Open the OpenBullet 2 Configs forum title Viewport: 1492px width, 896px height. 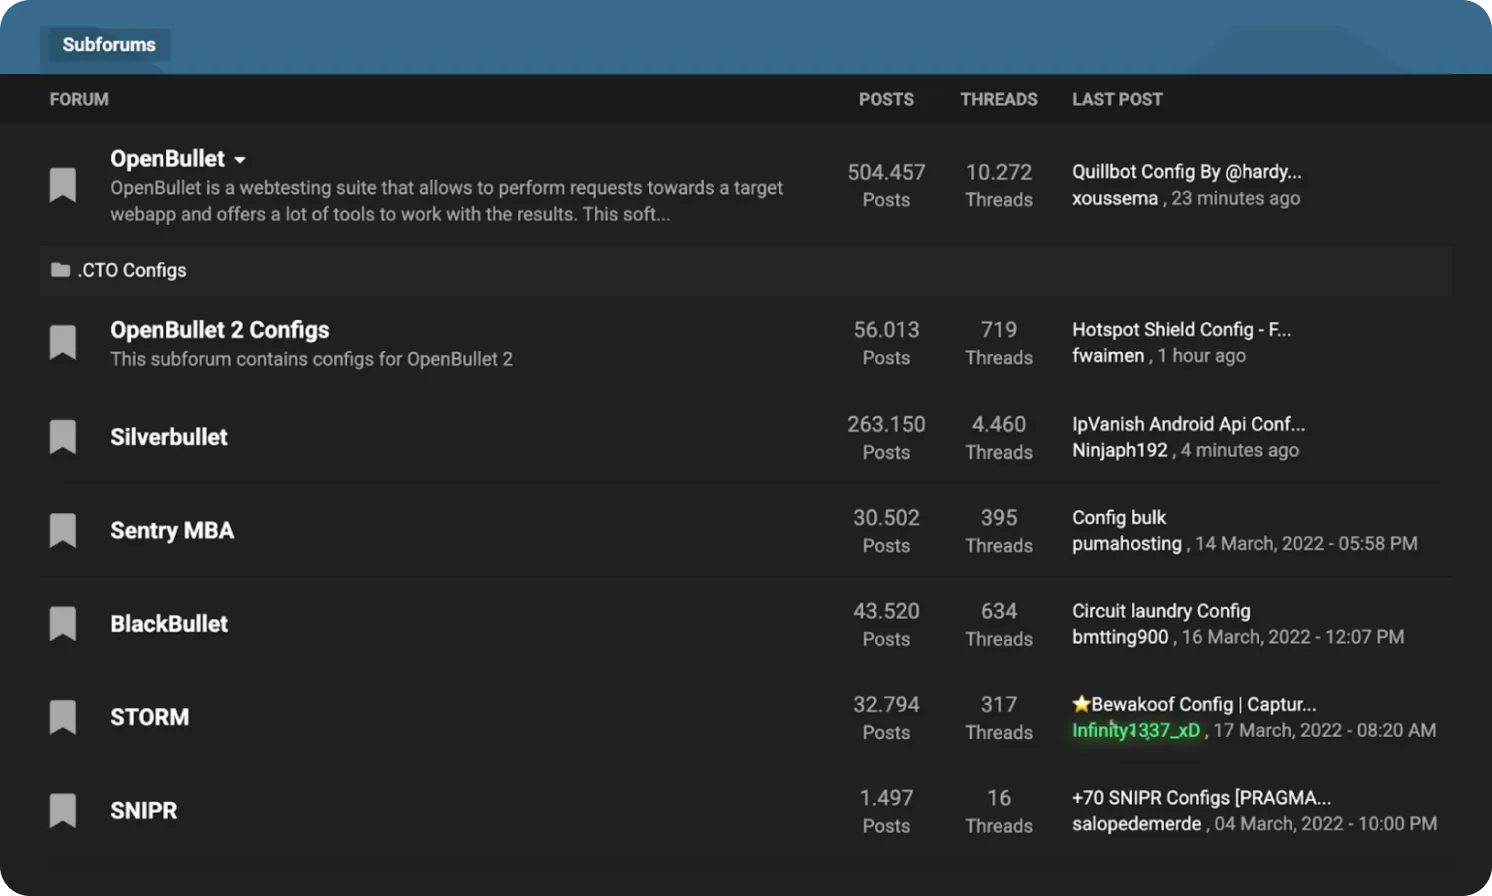(219, 330)
